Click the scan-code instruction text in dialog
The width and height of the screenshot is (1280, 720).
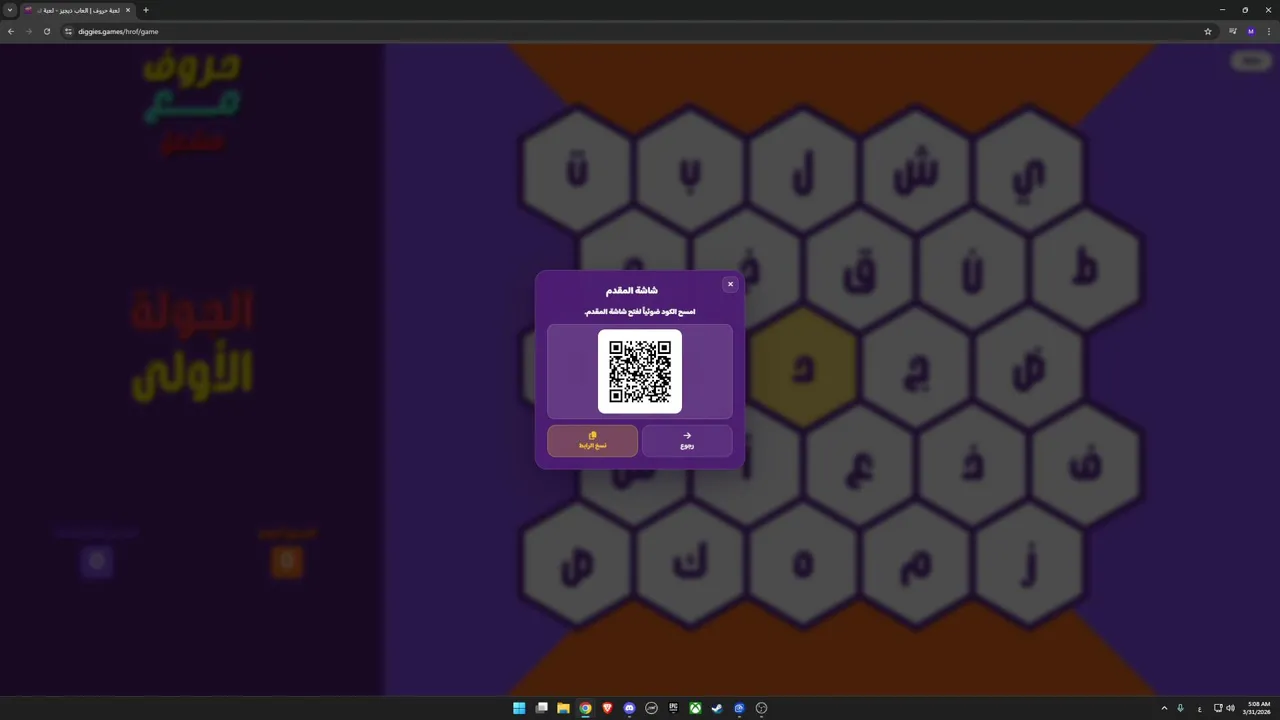pos(640,312)
